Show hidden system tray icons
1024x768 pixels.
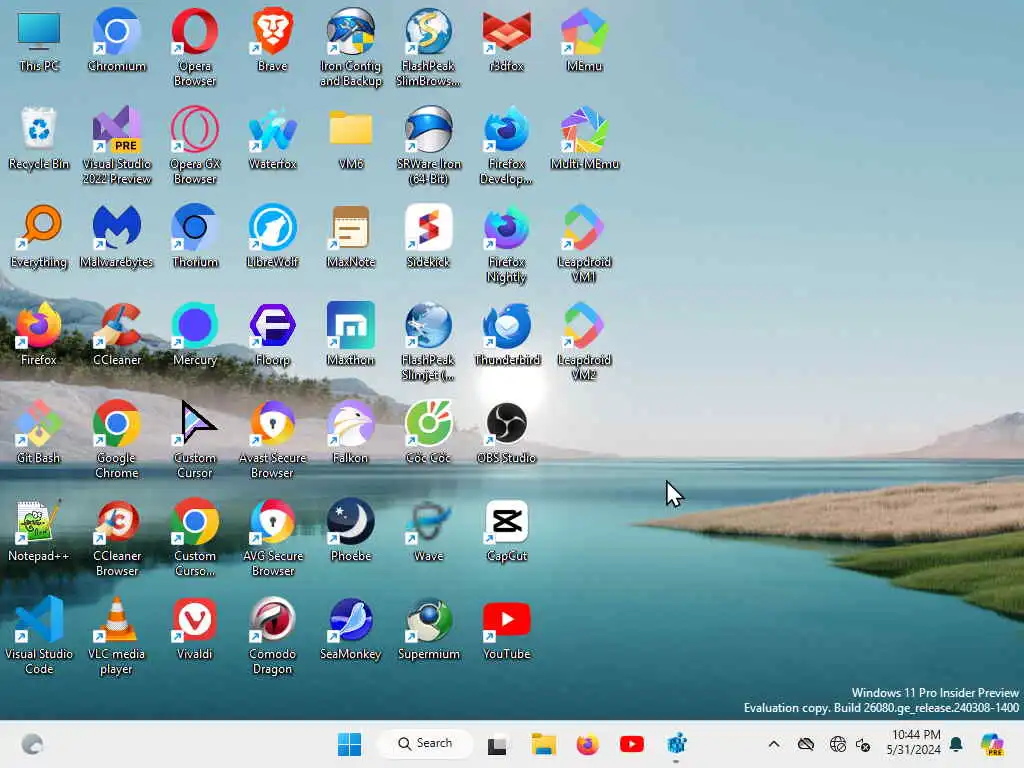click(774, 744)
